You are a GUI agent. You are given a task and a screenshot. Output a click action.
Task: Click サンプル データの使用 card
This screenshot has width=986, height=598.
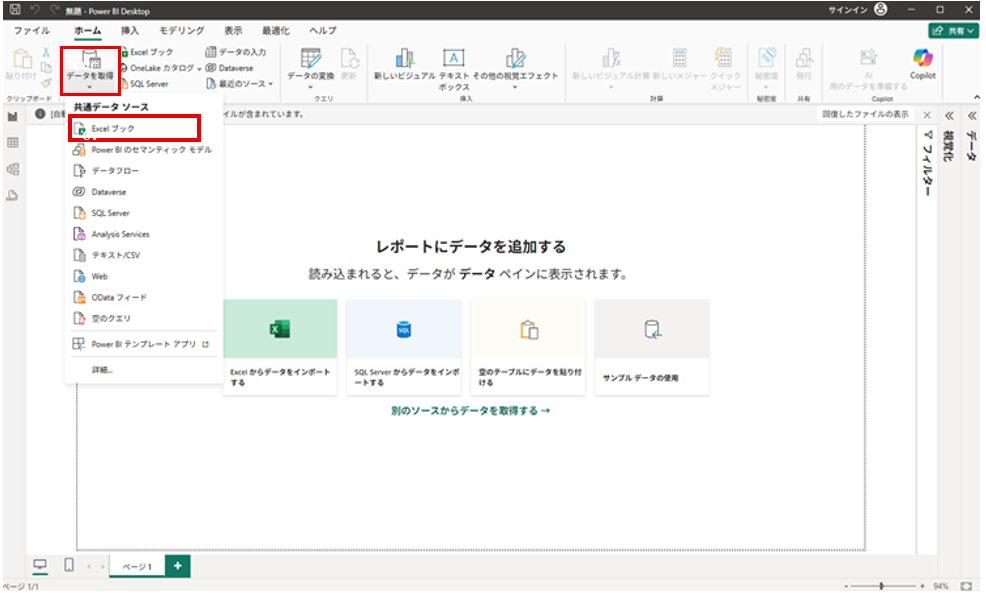(652, 347)
